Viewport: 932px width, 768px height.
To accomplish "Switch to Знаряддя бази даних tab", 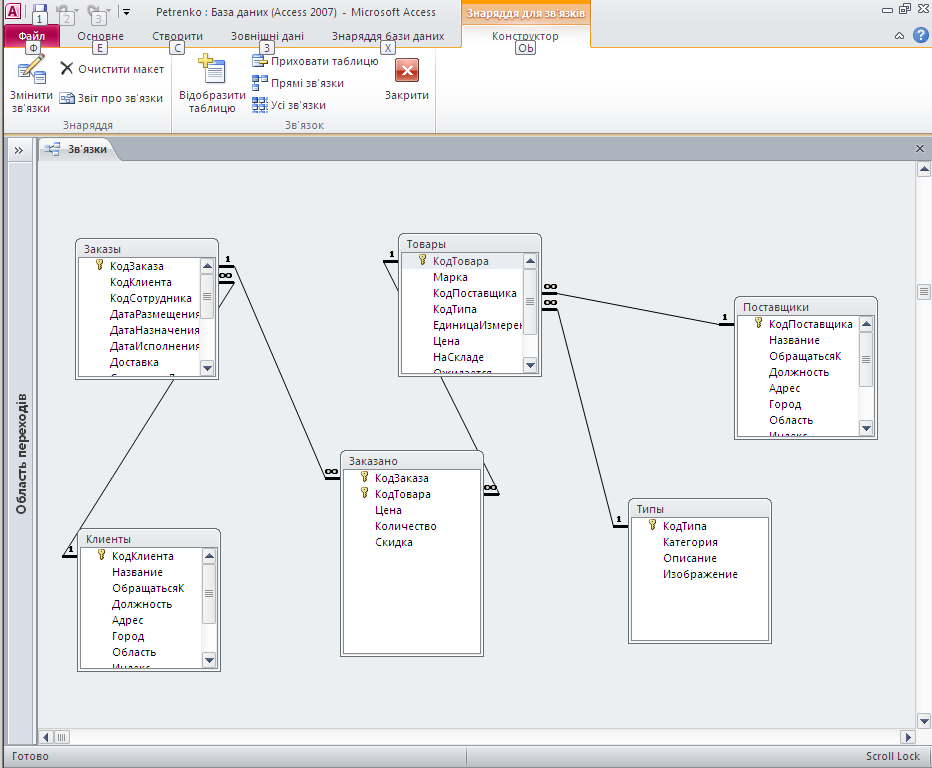I will tap(387, 36).
